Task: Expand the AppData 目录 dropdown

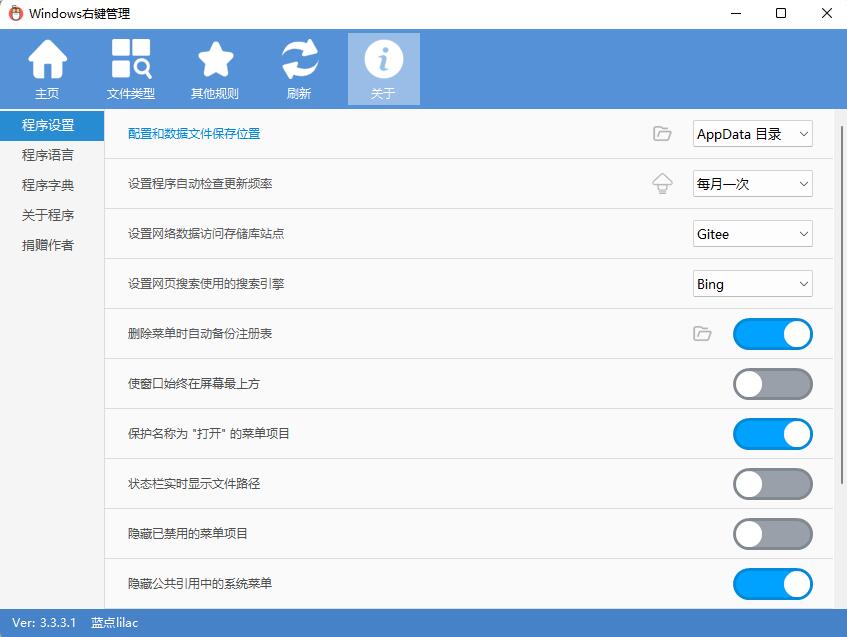Action: coord(752,134)
